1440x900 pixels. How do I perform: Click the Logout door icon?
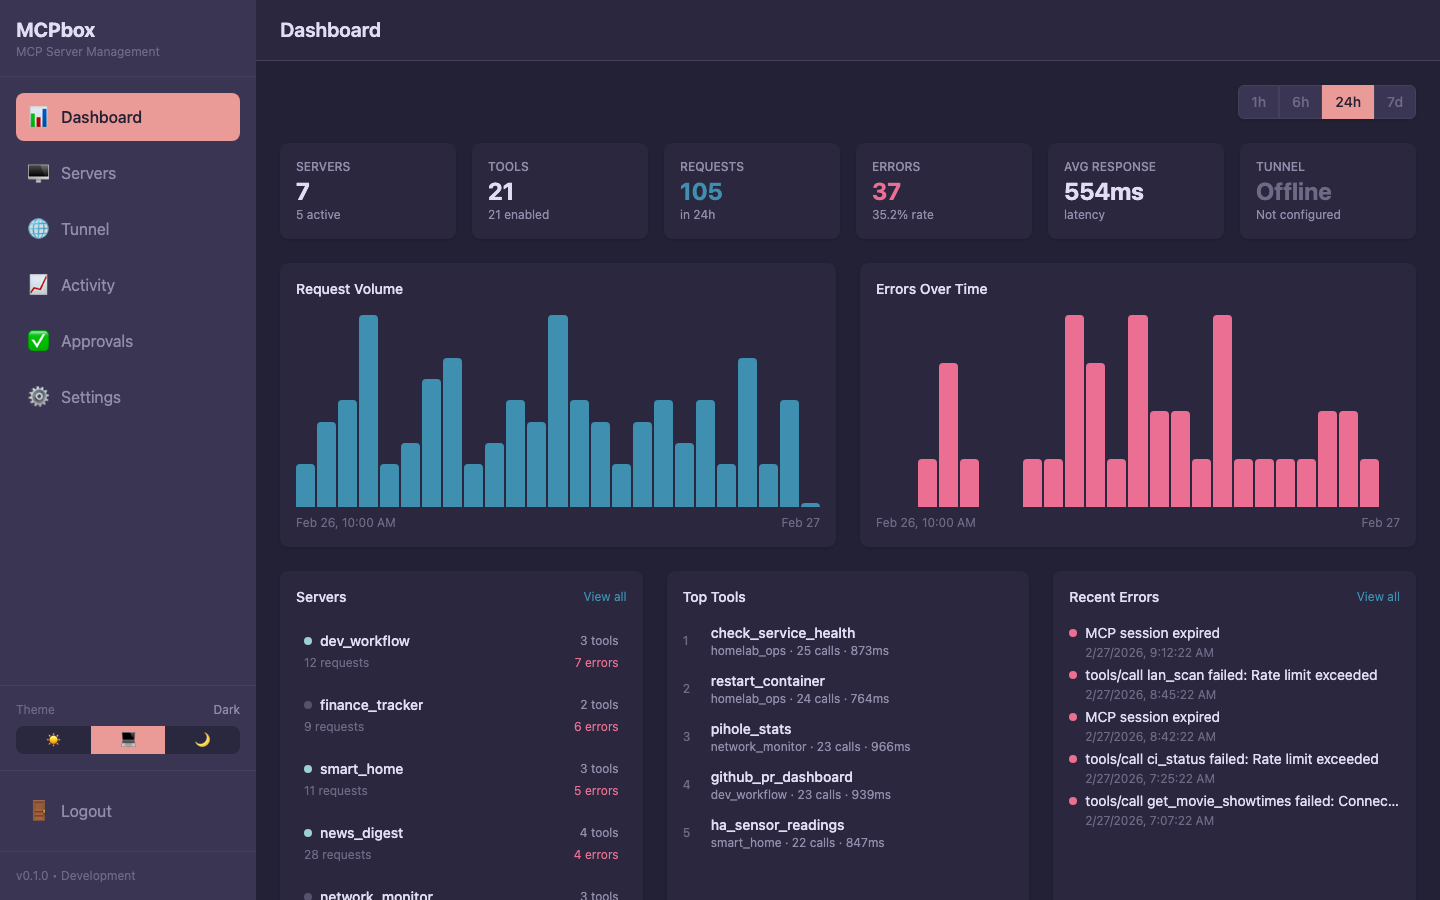pos(38,811)
